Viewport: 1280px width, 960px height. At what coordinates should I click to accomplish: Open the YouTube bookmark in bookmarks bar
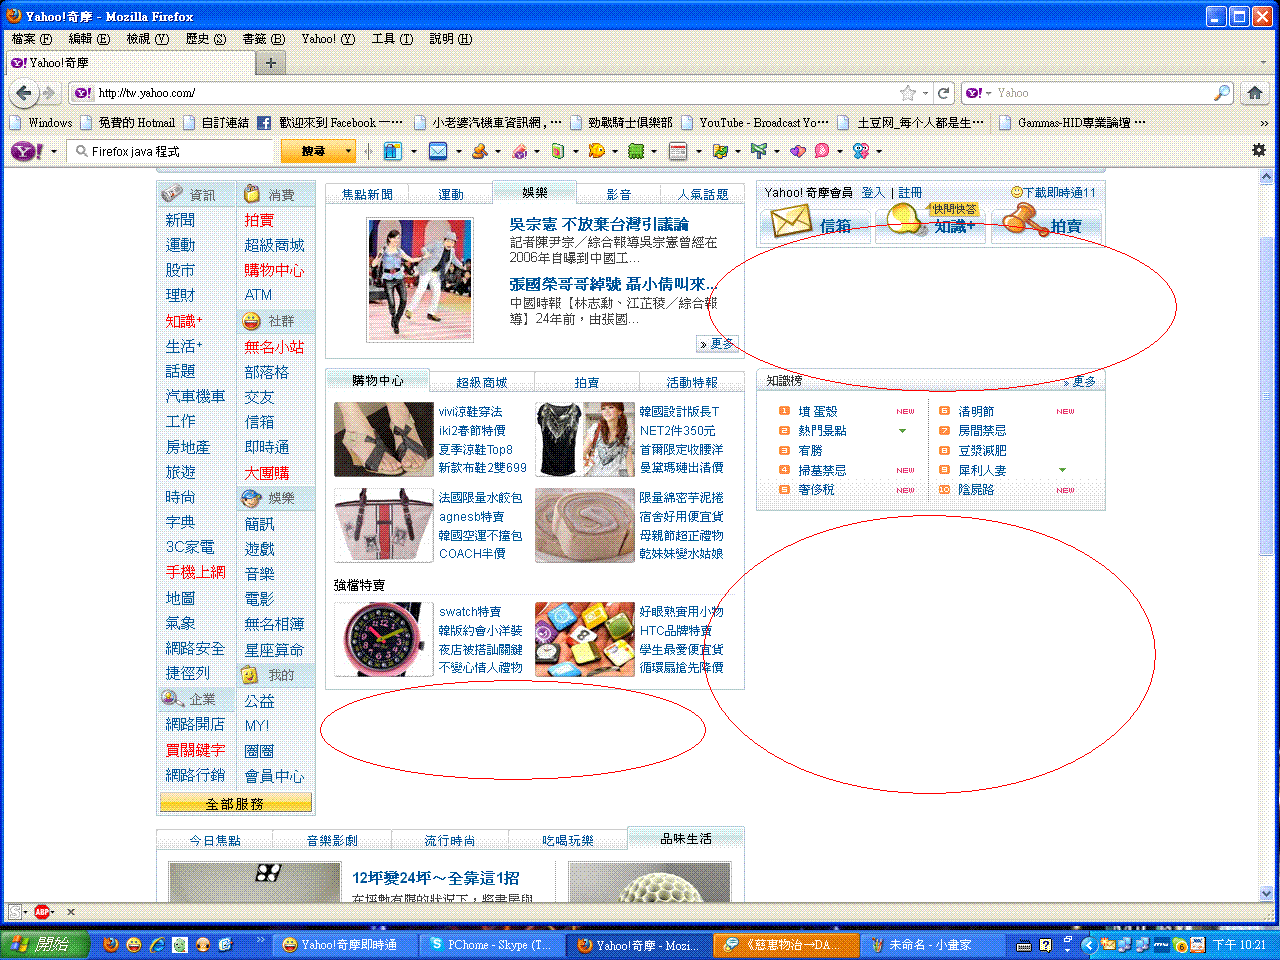click(x=755, y=123)
